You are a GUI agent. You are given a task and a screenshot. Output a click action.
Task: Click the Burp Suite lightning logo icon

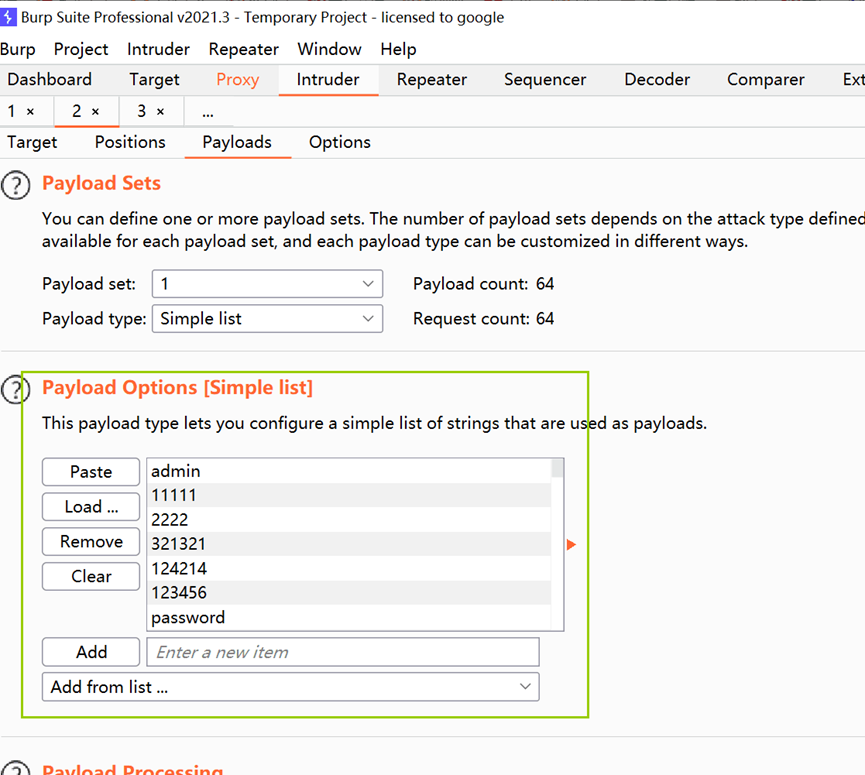[8, 17]
